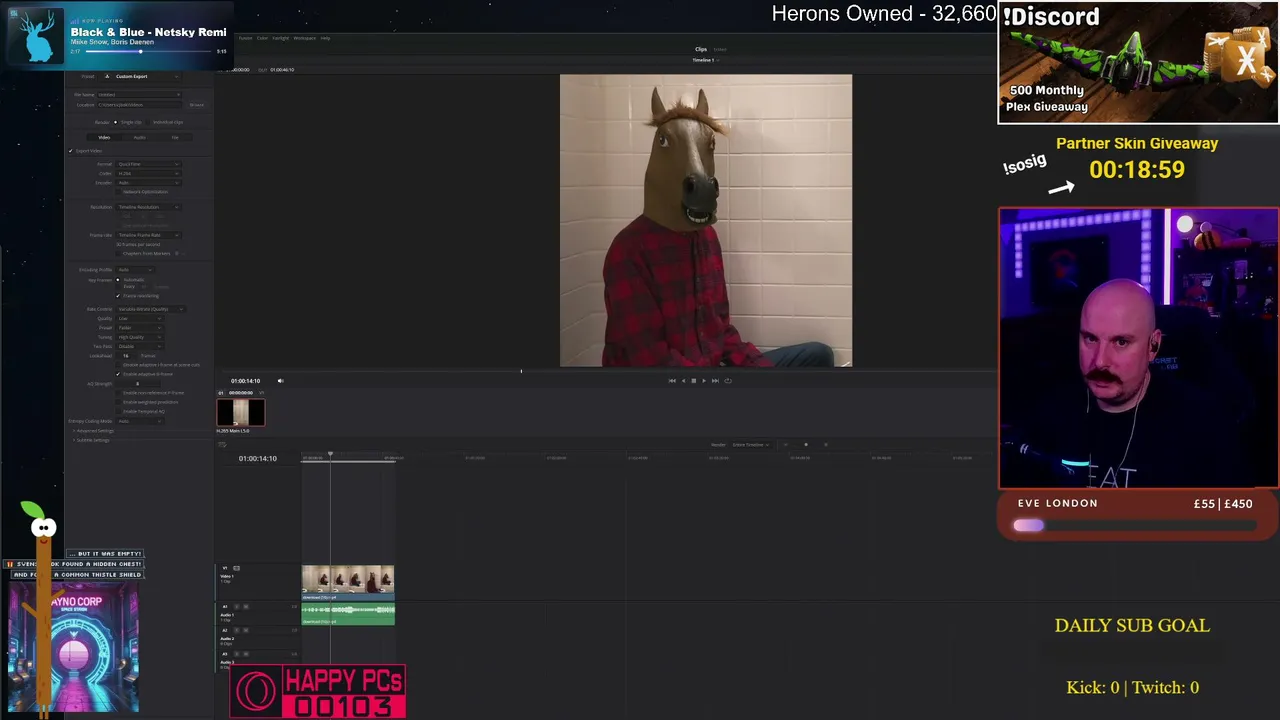Image resolution: width=1280 pixels, height=720 pixels.
Task: Click the timeline timecode 01:00:14:10
Action: (x=258, y=459)
